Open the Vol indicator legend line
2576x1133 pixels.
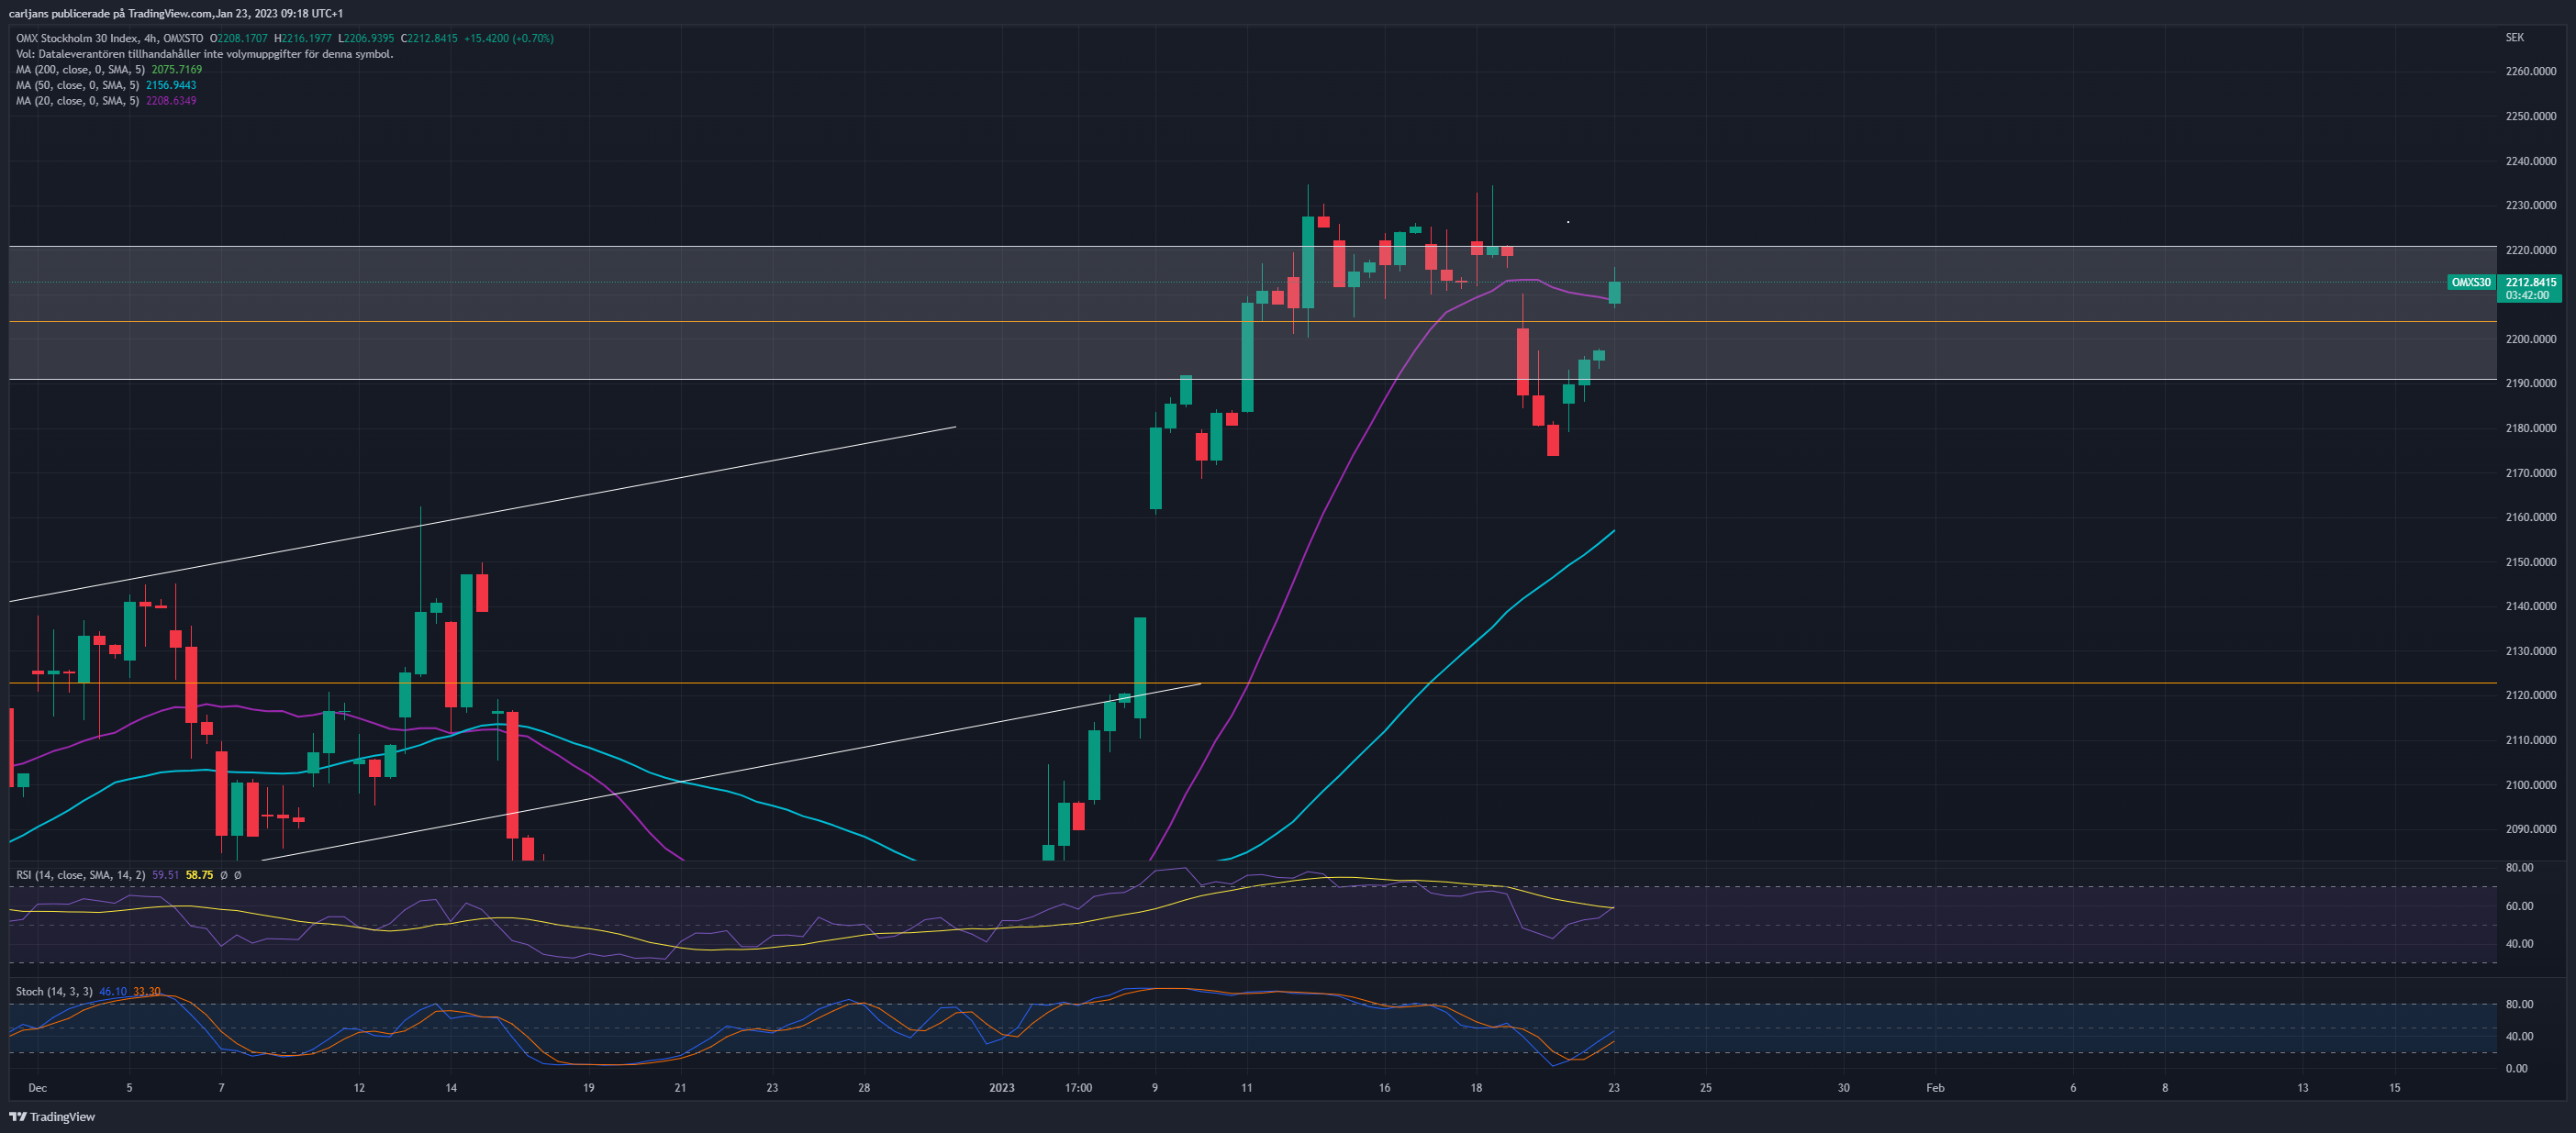click(204, 54)
